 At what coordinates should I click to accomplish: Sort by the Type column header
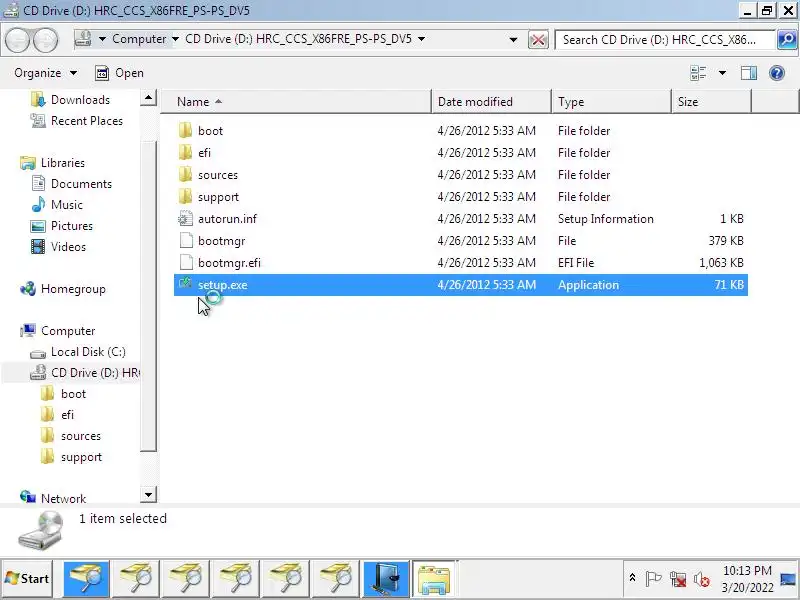tap(611, 102)
